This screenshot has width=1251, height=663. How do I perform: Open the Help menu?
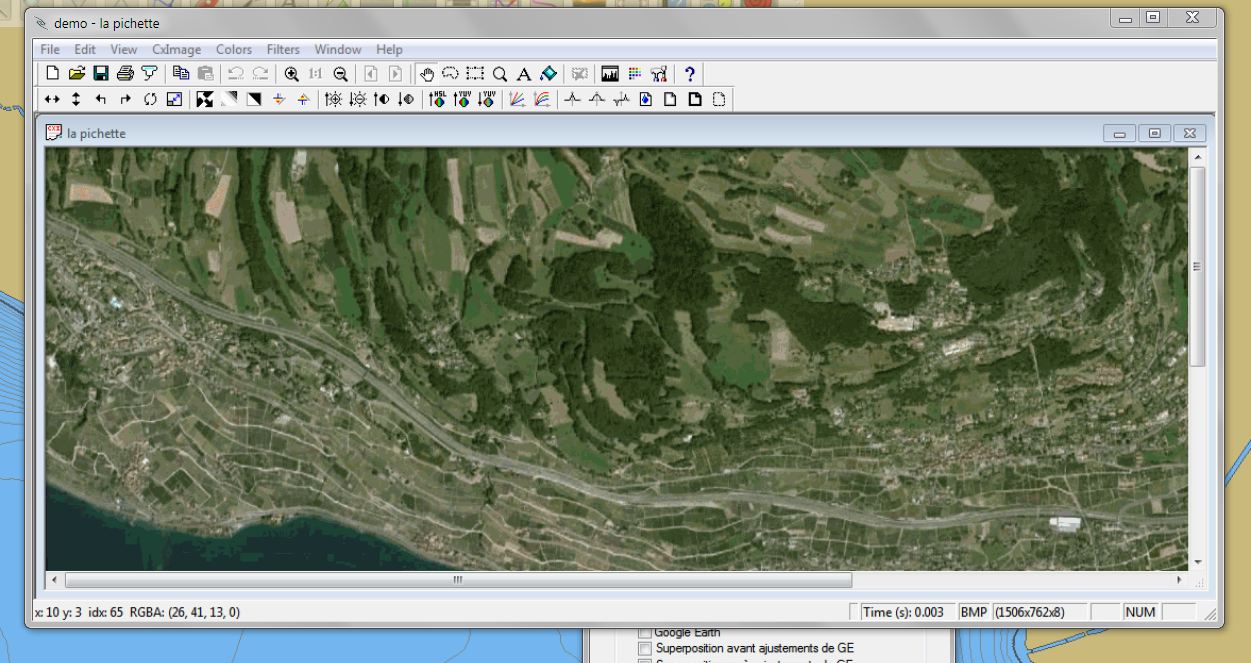point(389,49)
